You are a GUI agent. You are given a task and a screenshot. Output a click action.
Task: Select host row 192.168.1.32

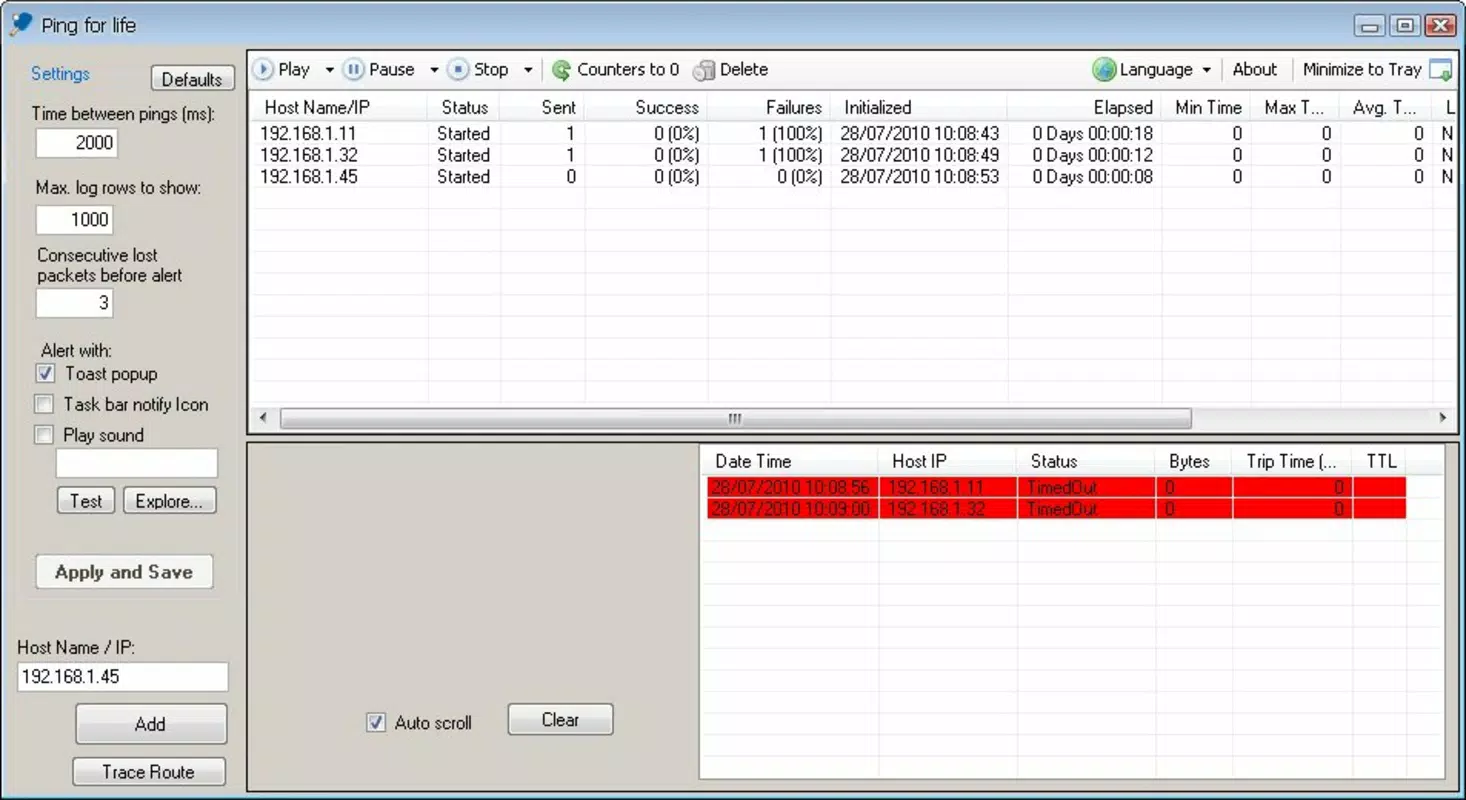[853, 155]
